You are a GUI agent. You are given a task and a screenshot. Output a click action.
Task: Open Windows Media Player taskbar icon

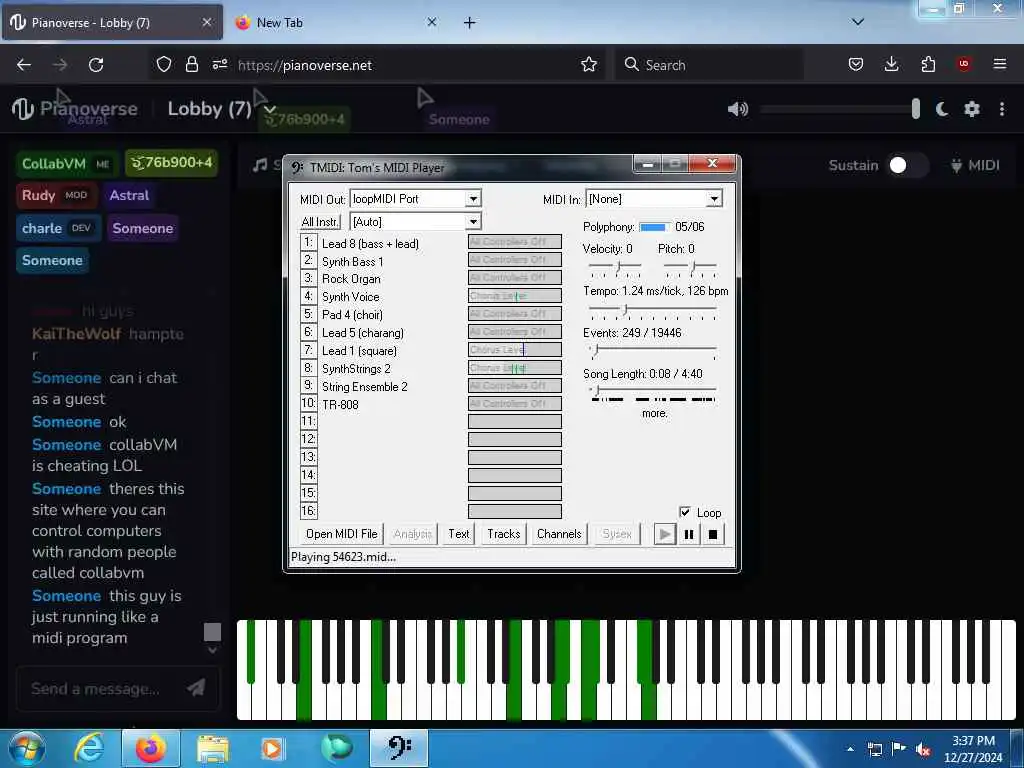click(272, 748)
